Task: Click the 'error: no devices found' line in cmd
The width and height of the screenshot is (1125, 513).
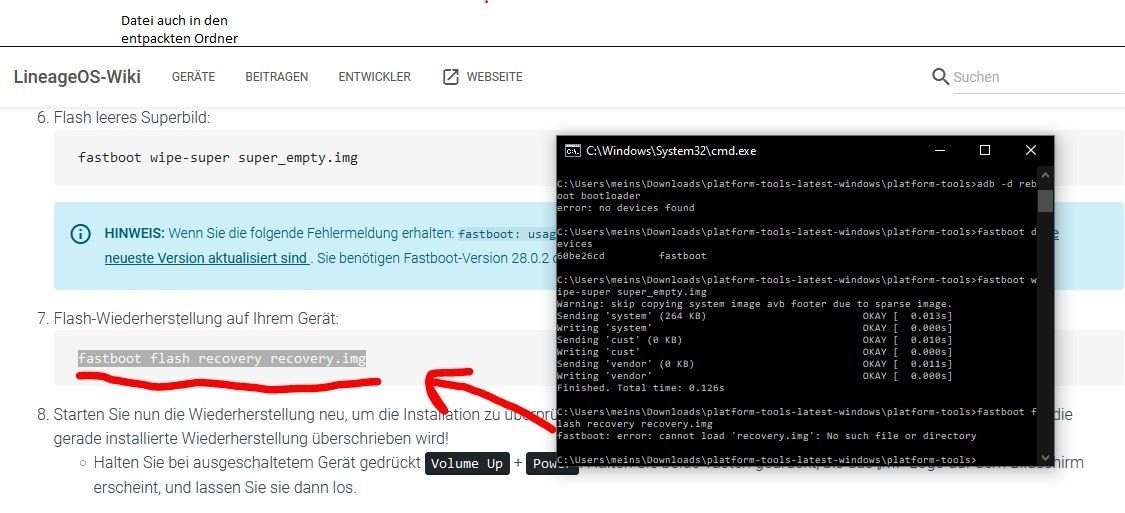Action: pos(626,208)
